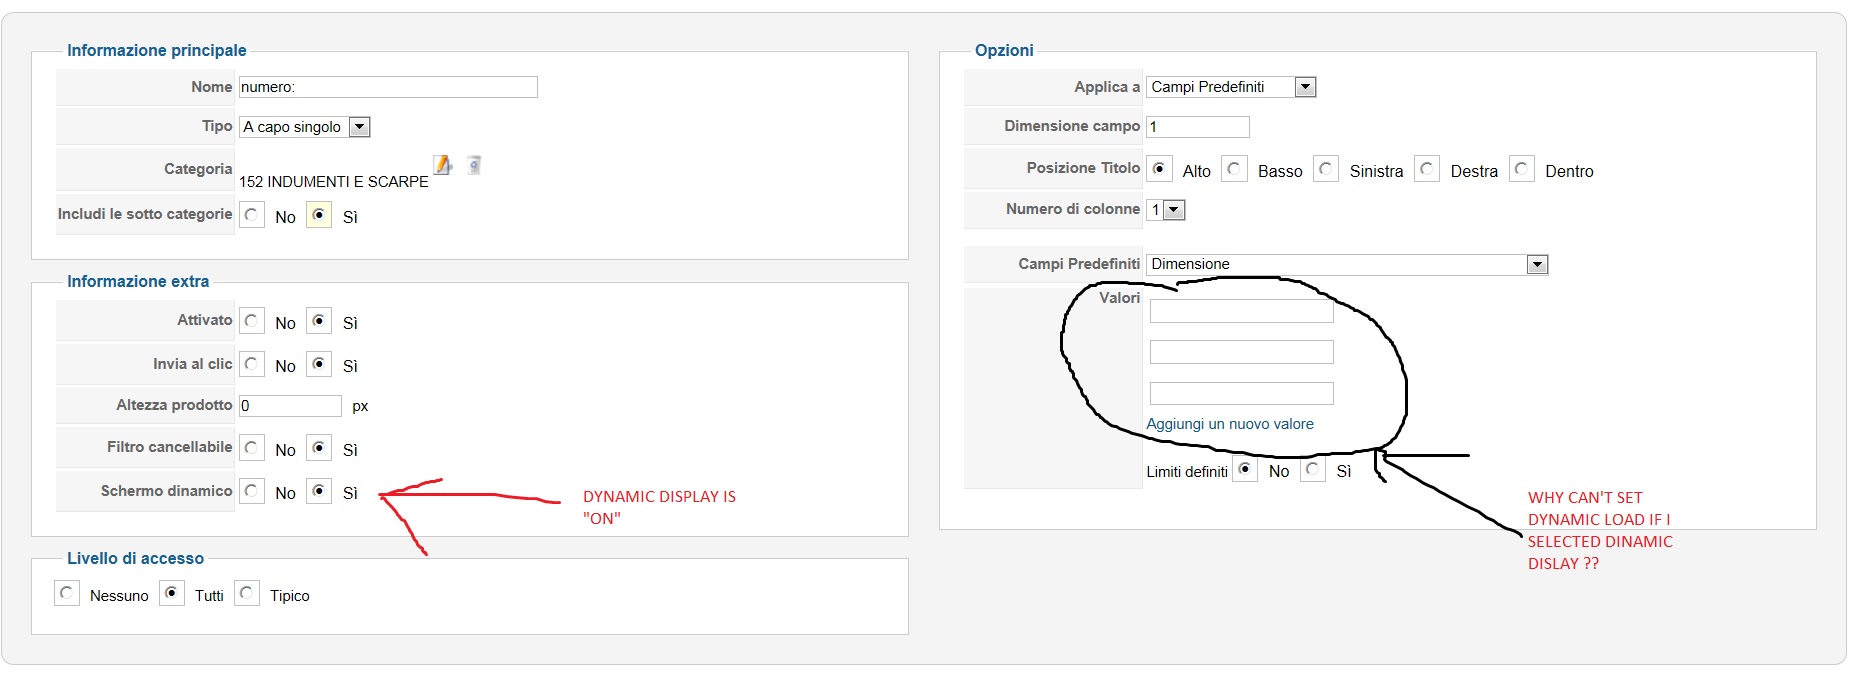Set Posizione Titolo to Sinistra
The width and height of the screenshot is (1856, 675).
(1326, 169)
